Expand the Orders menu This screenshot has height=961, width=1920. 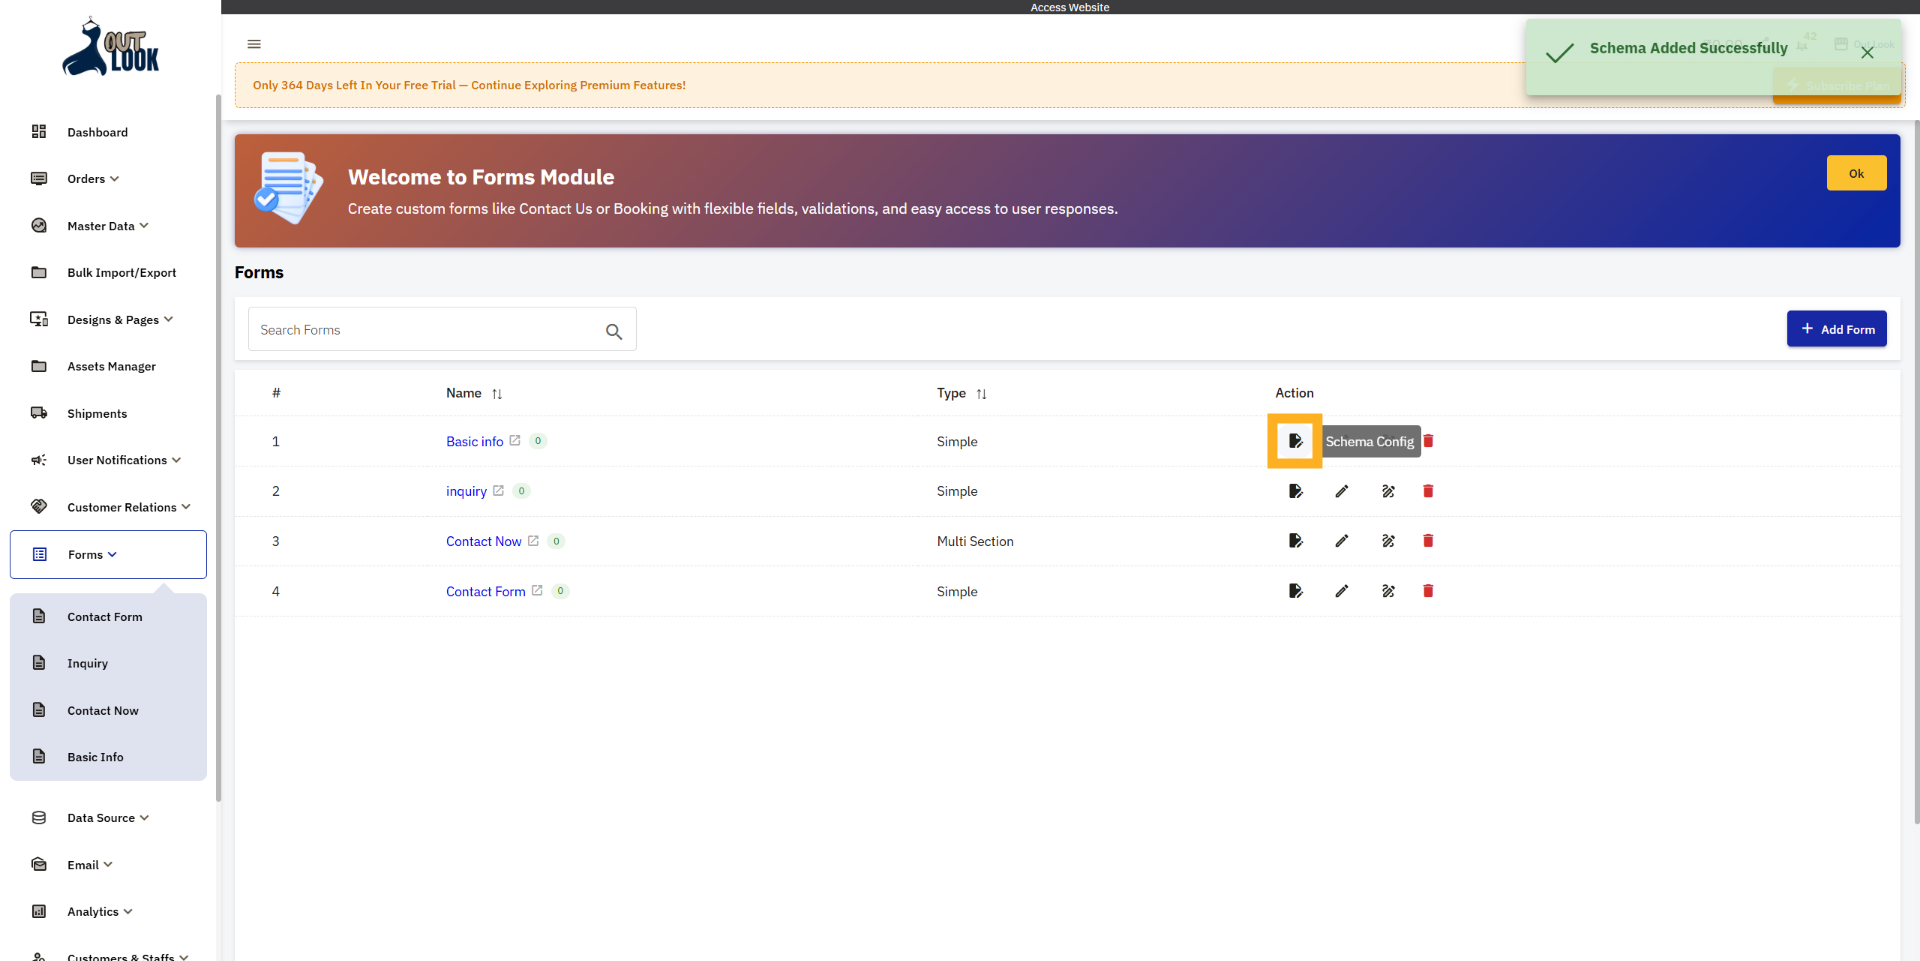pos(85,178)
